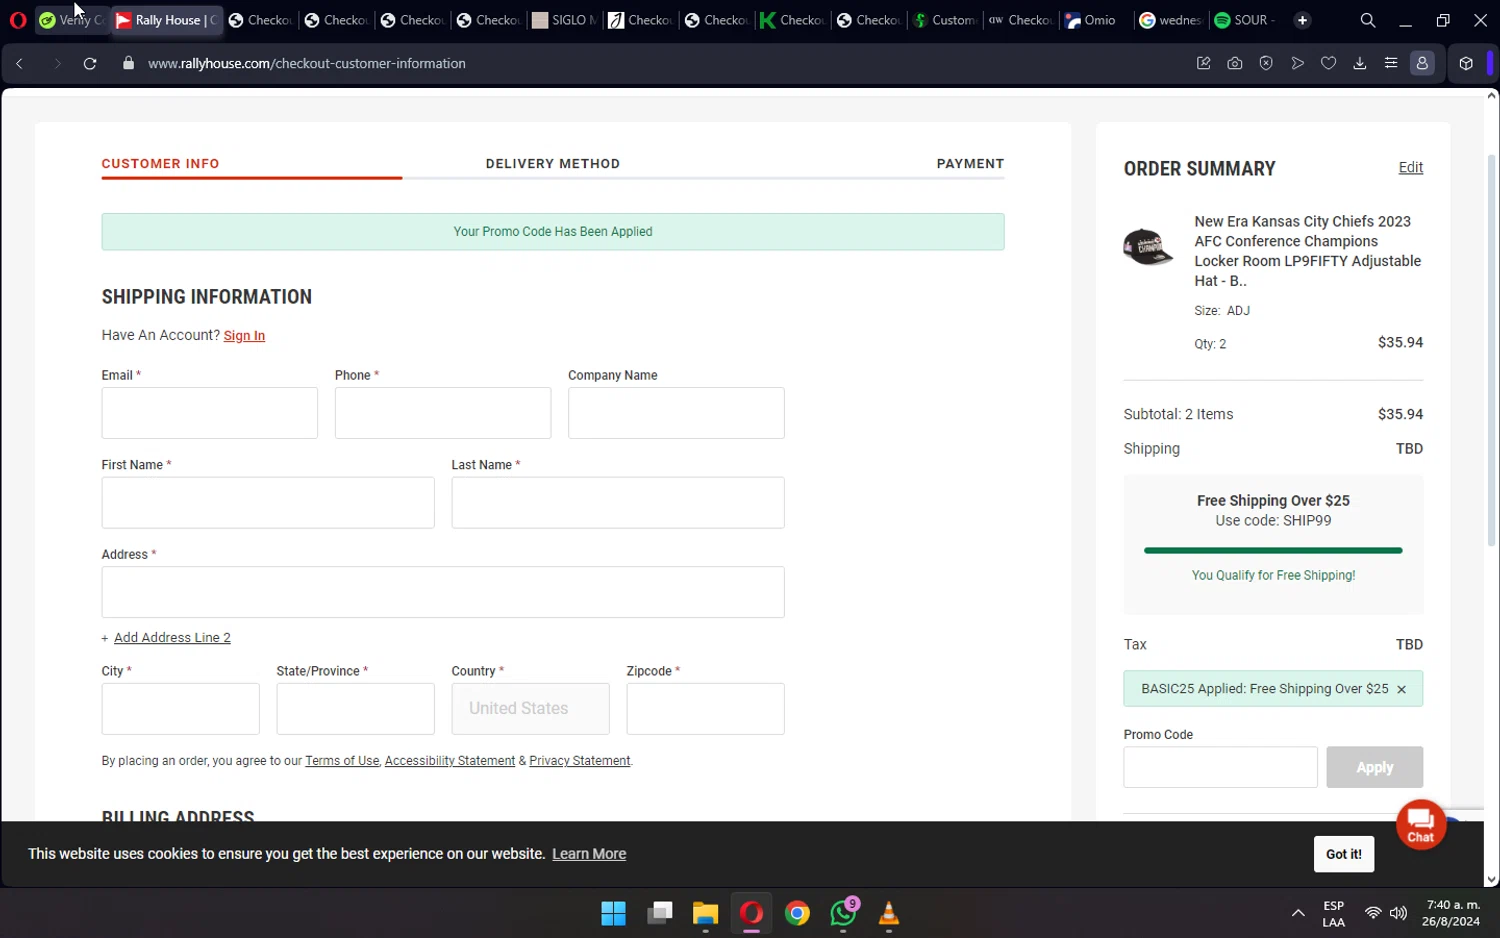Viewport: 1500px width, 938px height.
Task: Click the State/Province field
Action: (x=356, y=709)
